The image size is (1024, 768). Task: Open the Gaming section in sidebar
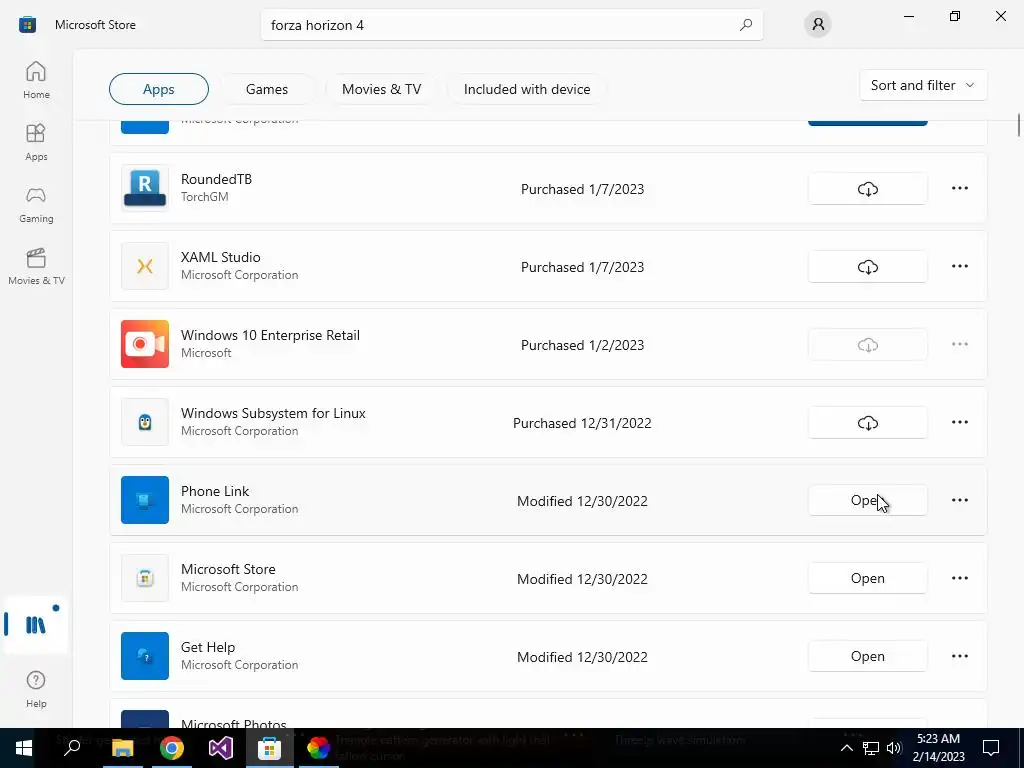(36, 204)
